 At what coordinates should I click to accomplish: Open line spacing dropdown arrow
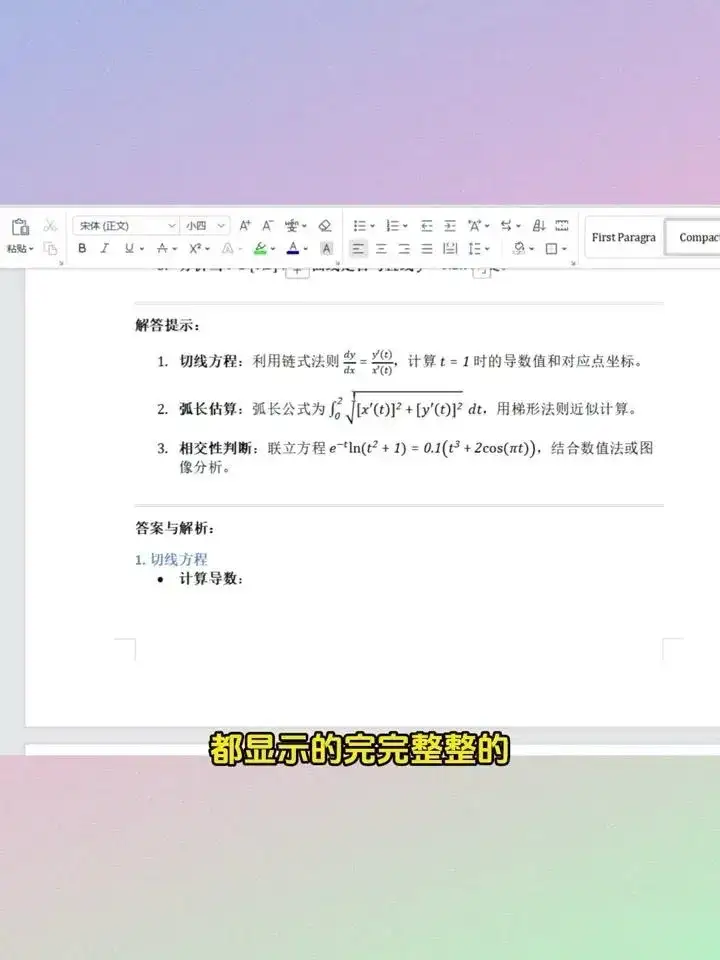[x=487, y=249]
